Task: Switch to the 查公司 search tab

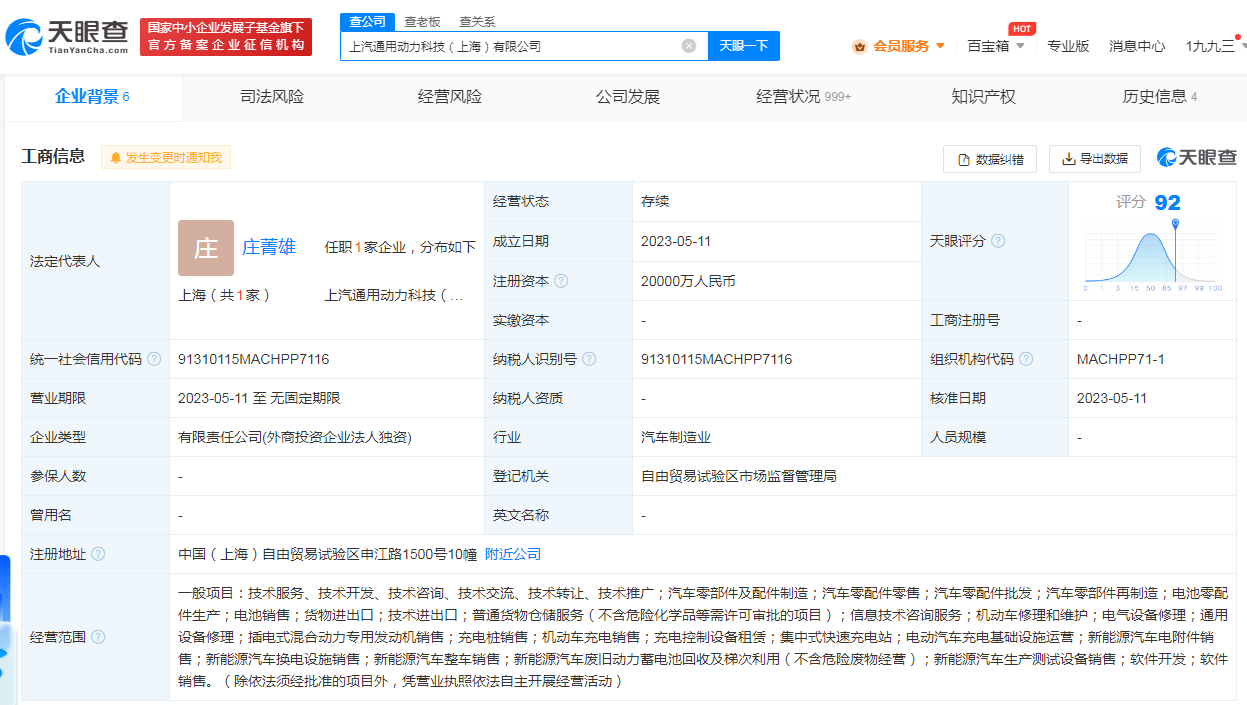Action: point(368,22)
